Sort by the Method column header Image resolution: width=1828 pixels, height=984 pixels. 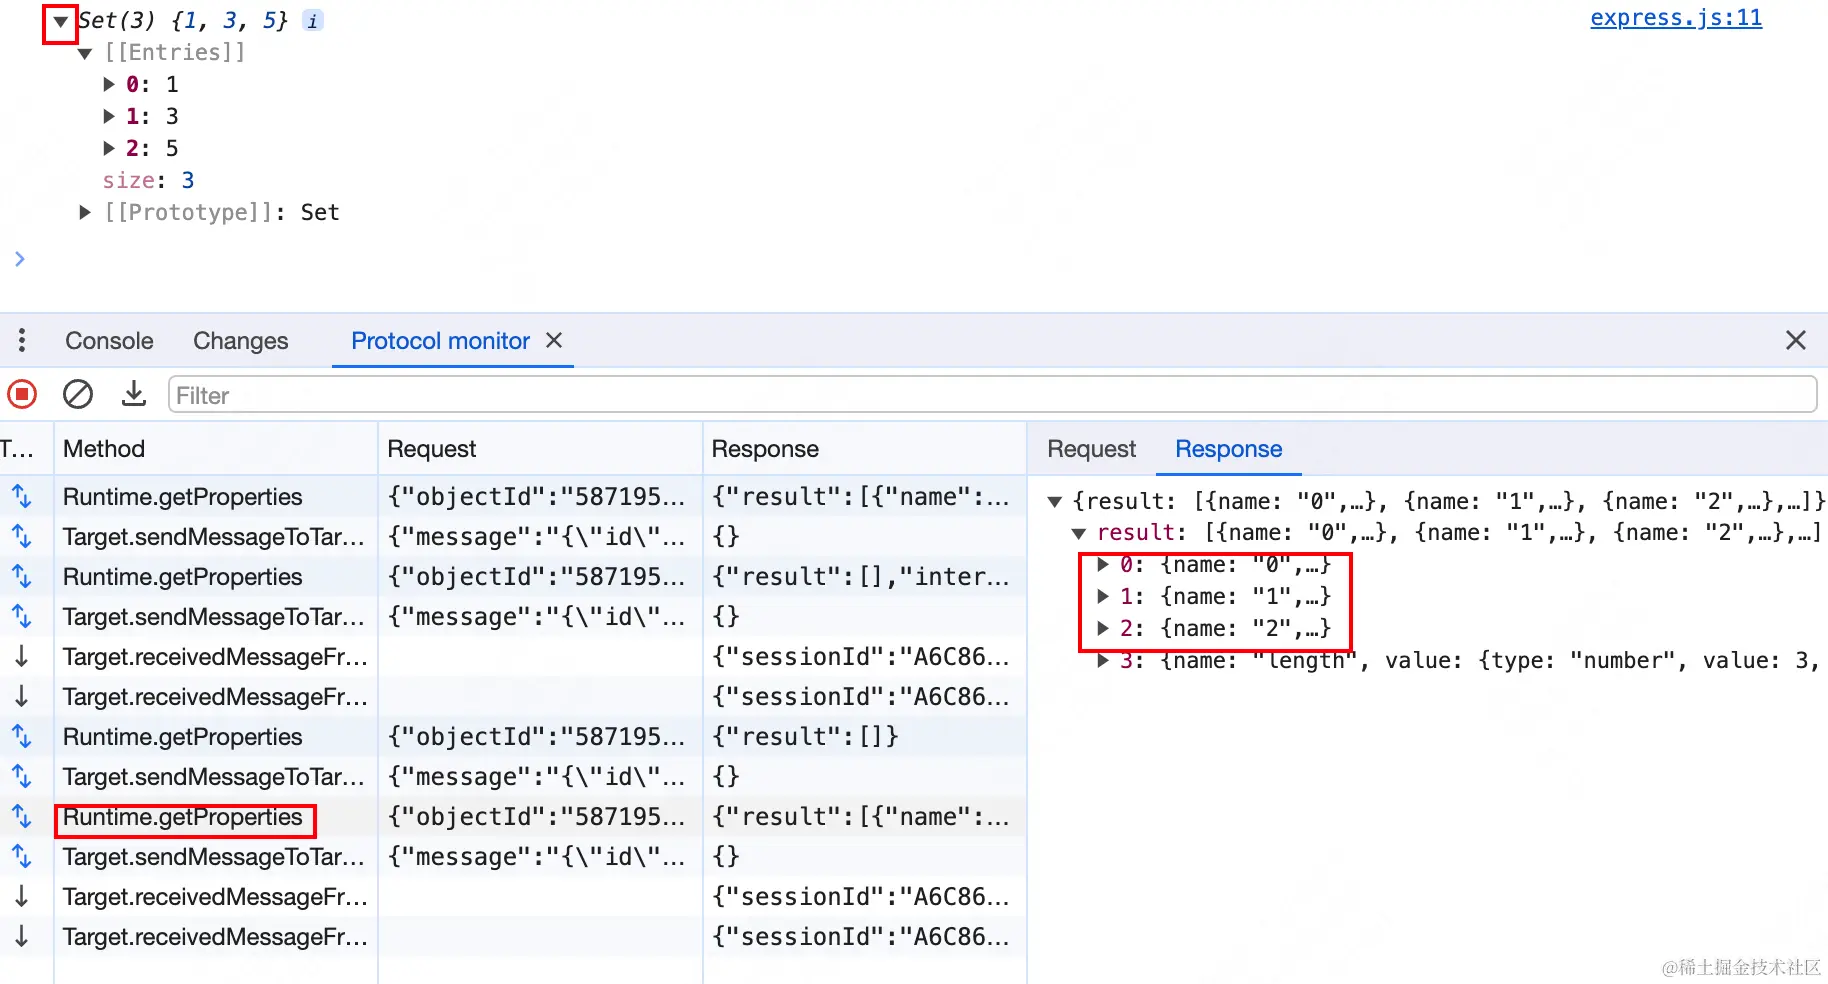point(104,449)
